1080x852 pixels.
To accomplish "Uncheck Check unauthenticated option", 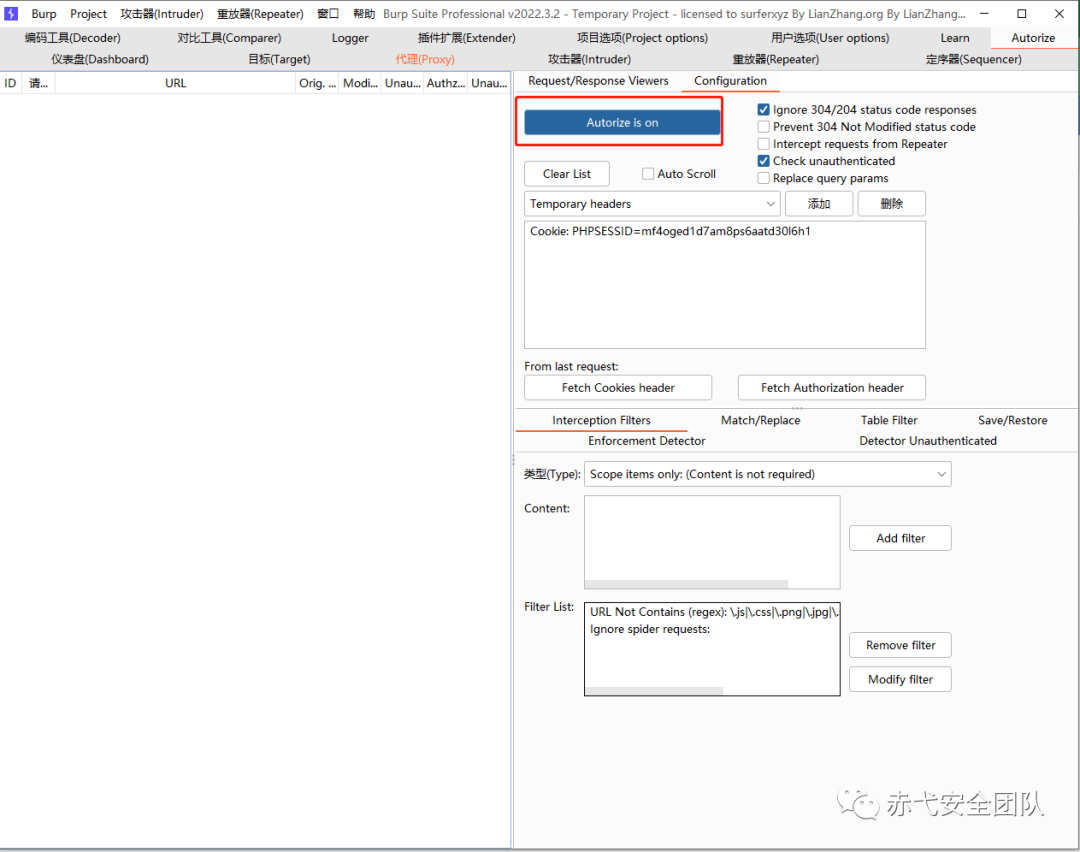I will 763,161.
